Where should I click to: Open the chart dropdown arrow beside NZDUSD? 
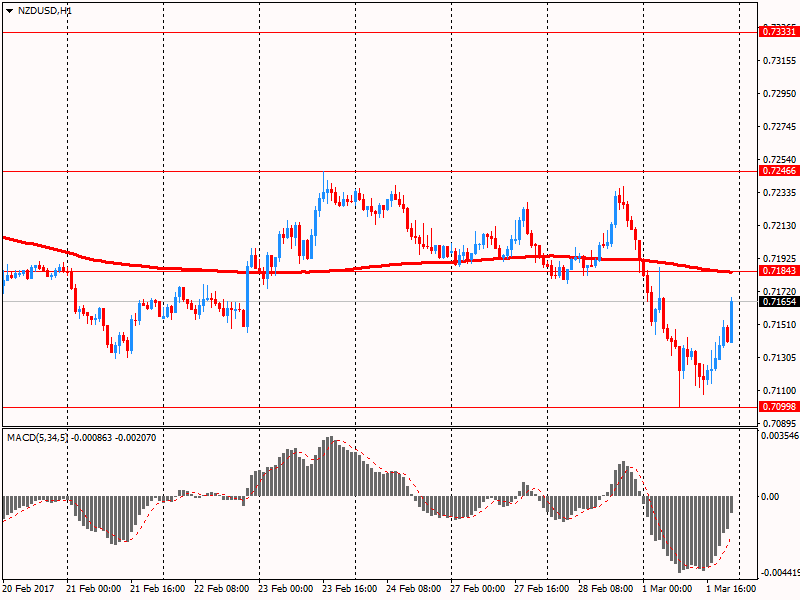point(9,10)
